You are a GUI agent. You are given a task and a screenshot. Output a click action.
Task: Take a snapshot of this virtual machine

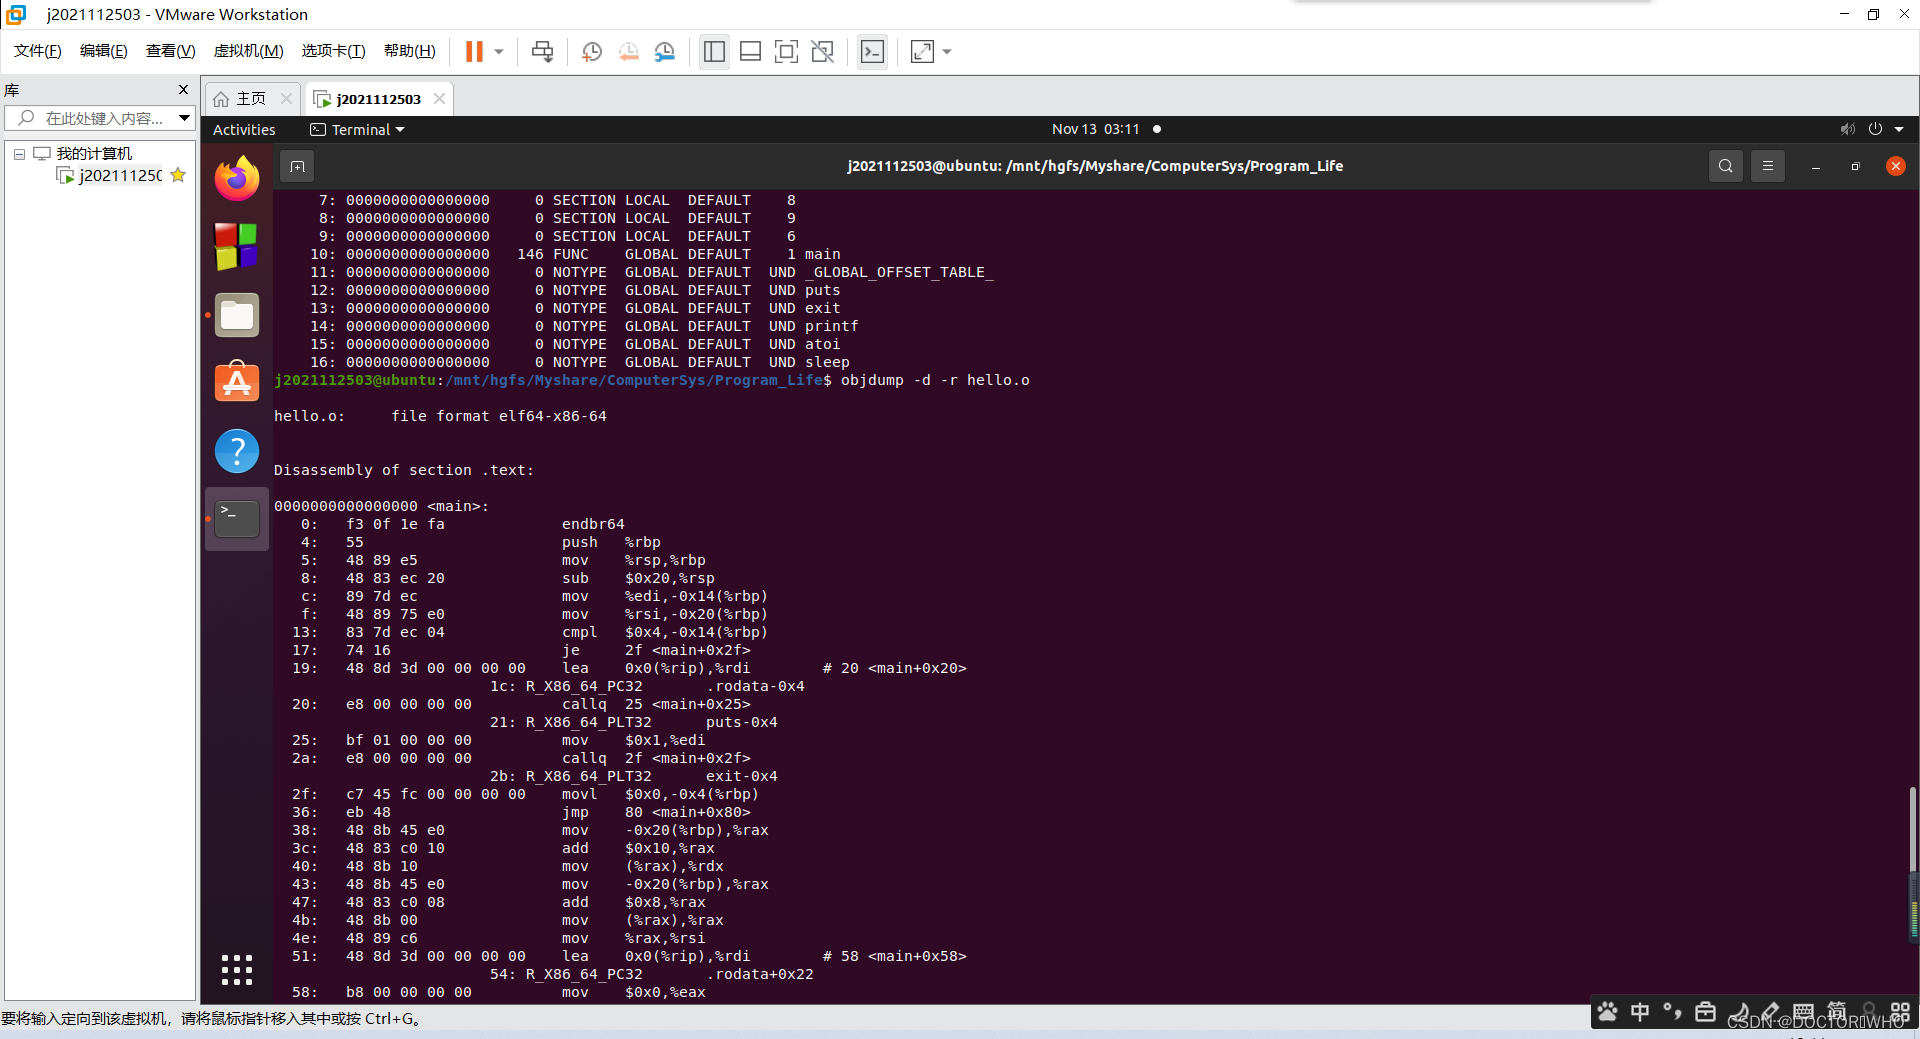click(591, 51)
